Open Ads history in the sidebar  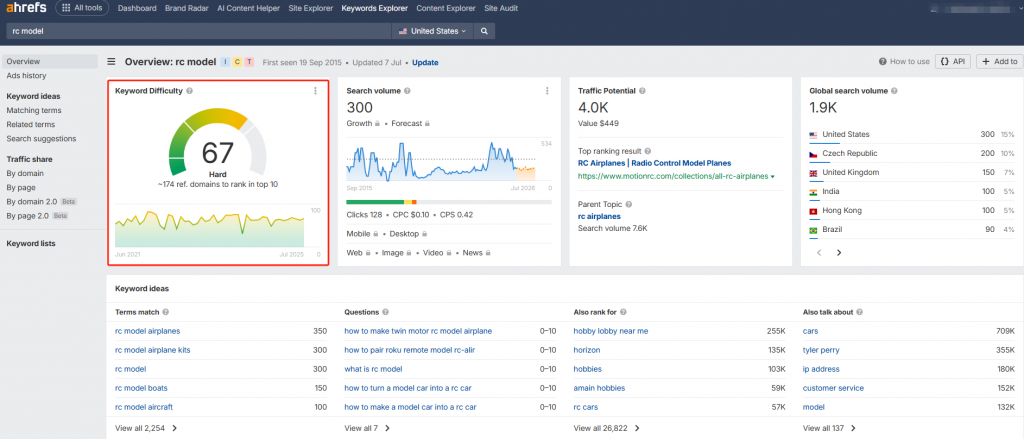(x=26, y=76)
